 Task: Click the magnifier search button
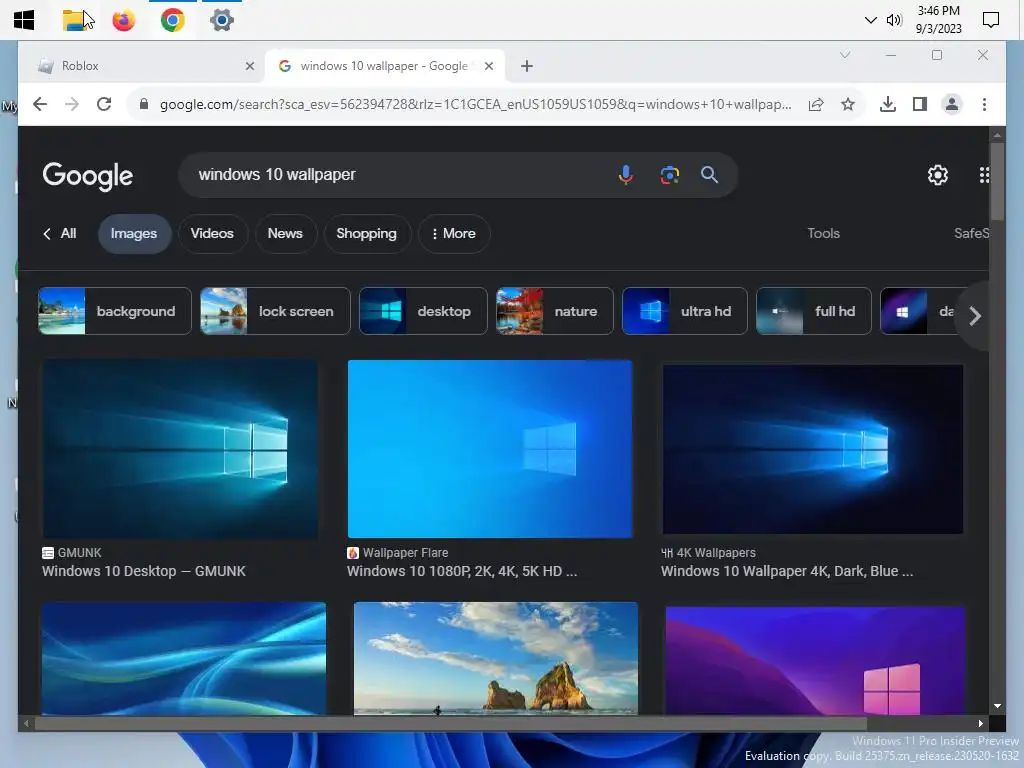coord(709,175)
